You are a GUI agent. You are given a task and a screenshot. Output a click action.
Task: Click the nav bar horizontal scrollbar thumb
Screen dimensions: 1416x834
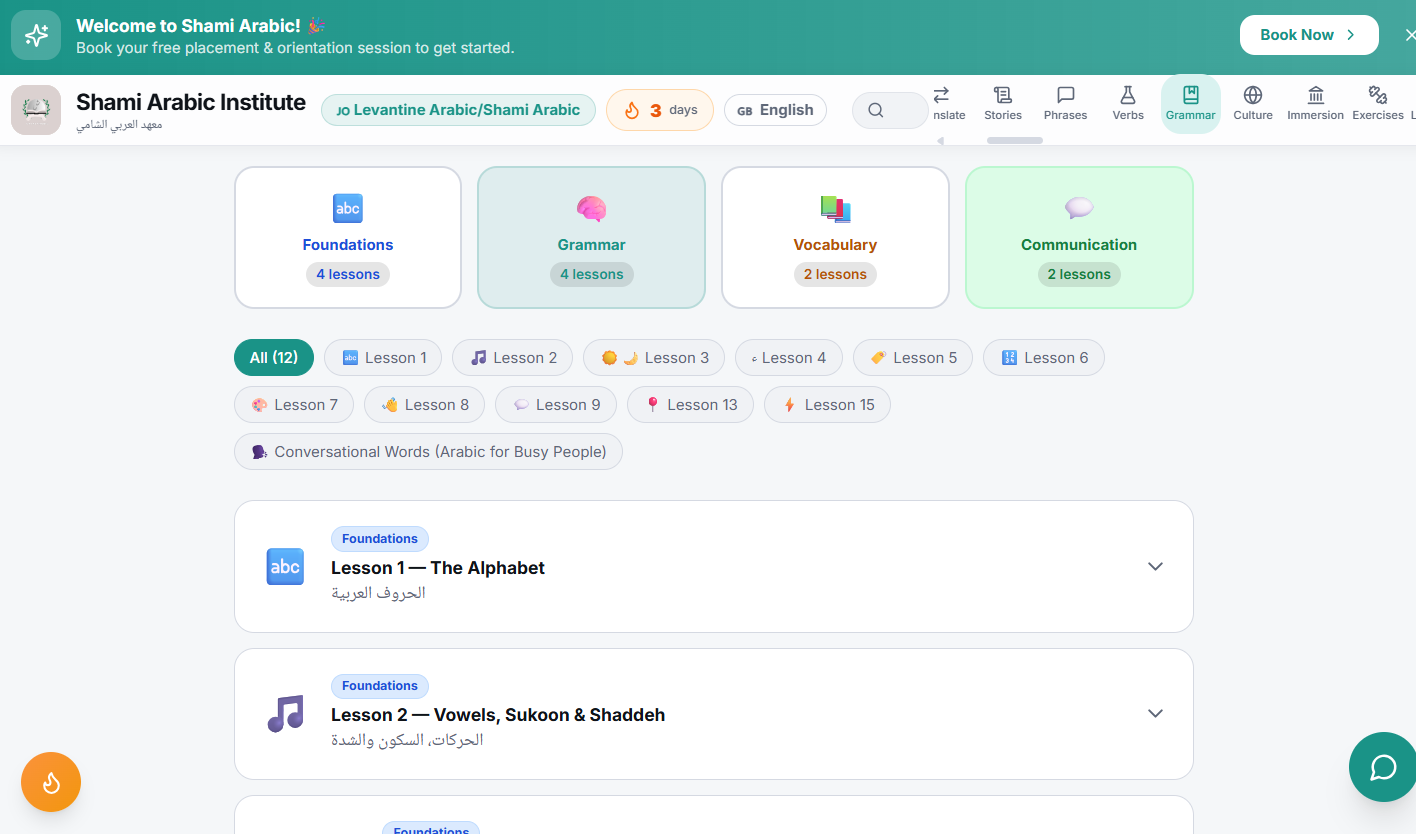pos(1015,141)
